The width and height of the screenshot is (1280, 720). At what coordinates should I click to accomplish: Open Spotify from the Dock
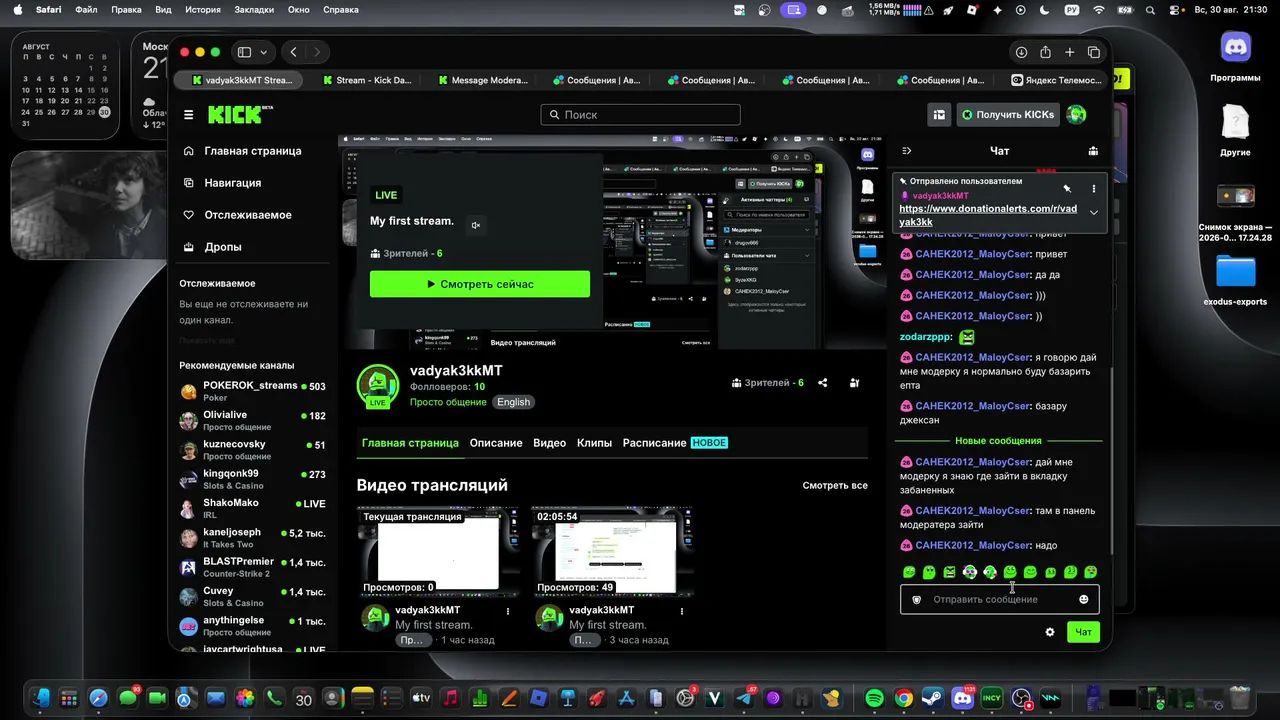pyautogui.click(x=874, y=698)
